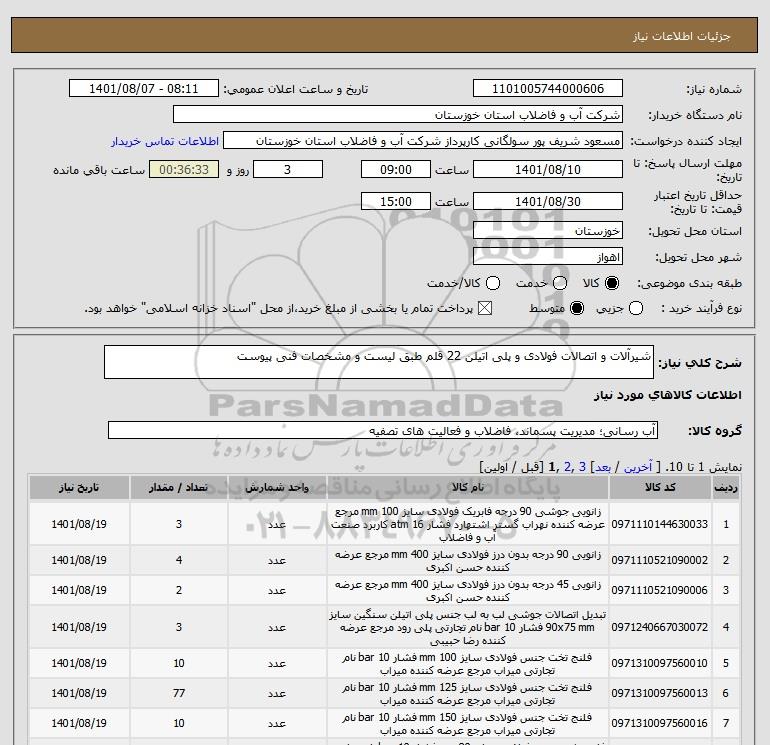This screenshot has width=770, height=745.
Task: Toggle treasury documents payment checkbox
Action: coord(485,308)
